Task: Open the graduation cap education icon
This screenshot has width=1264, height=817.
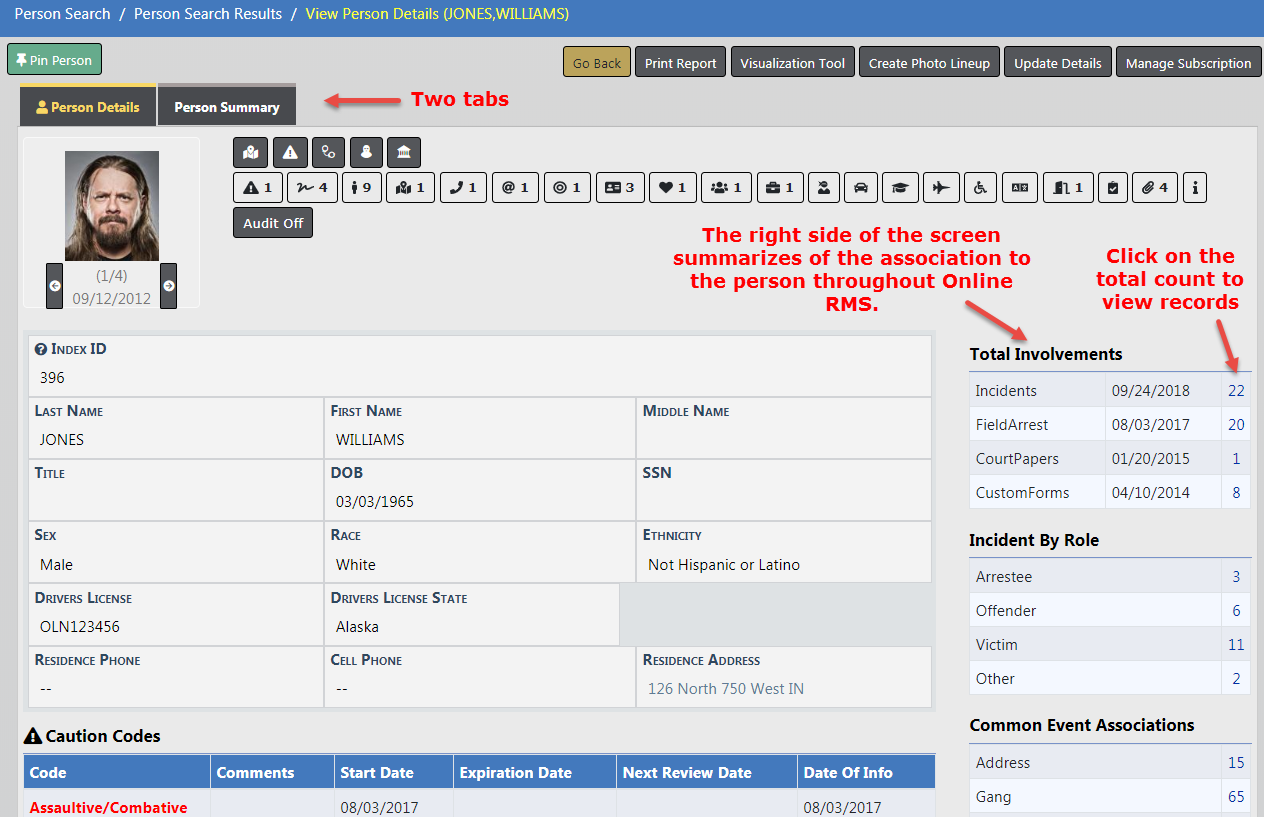Action: 900,187
